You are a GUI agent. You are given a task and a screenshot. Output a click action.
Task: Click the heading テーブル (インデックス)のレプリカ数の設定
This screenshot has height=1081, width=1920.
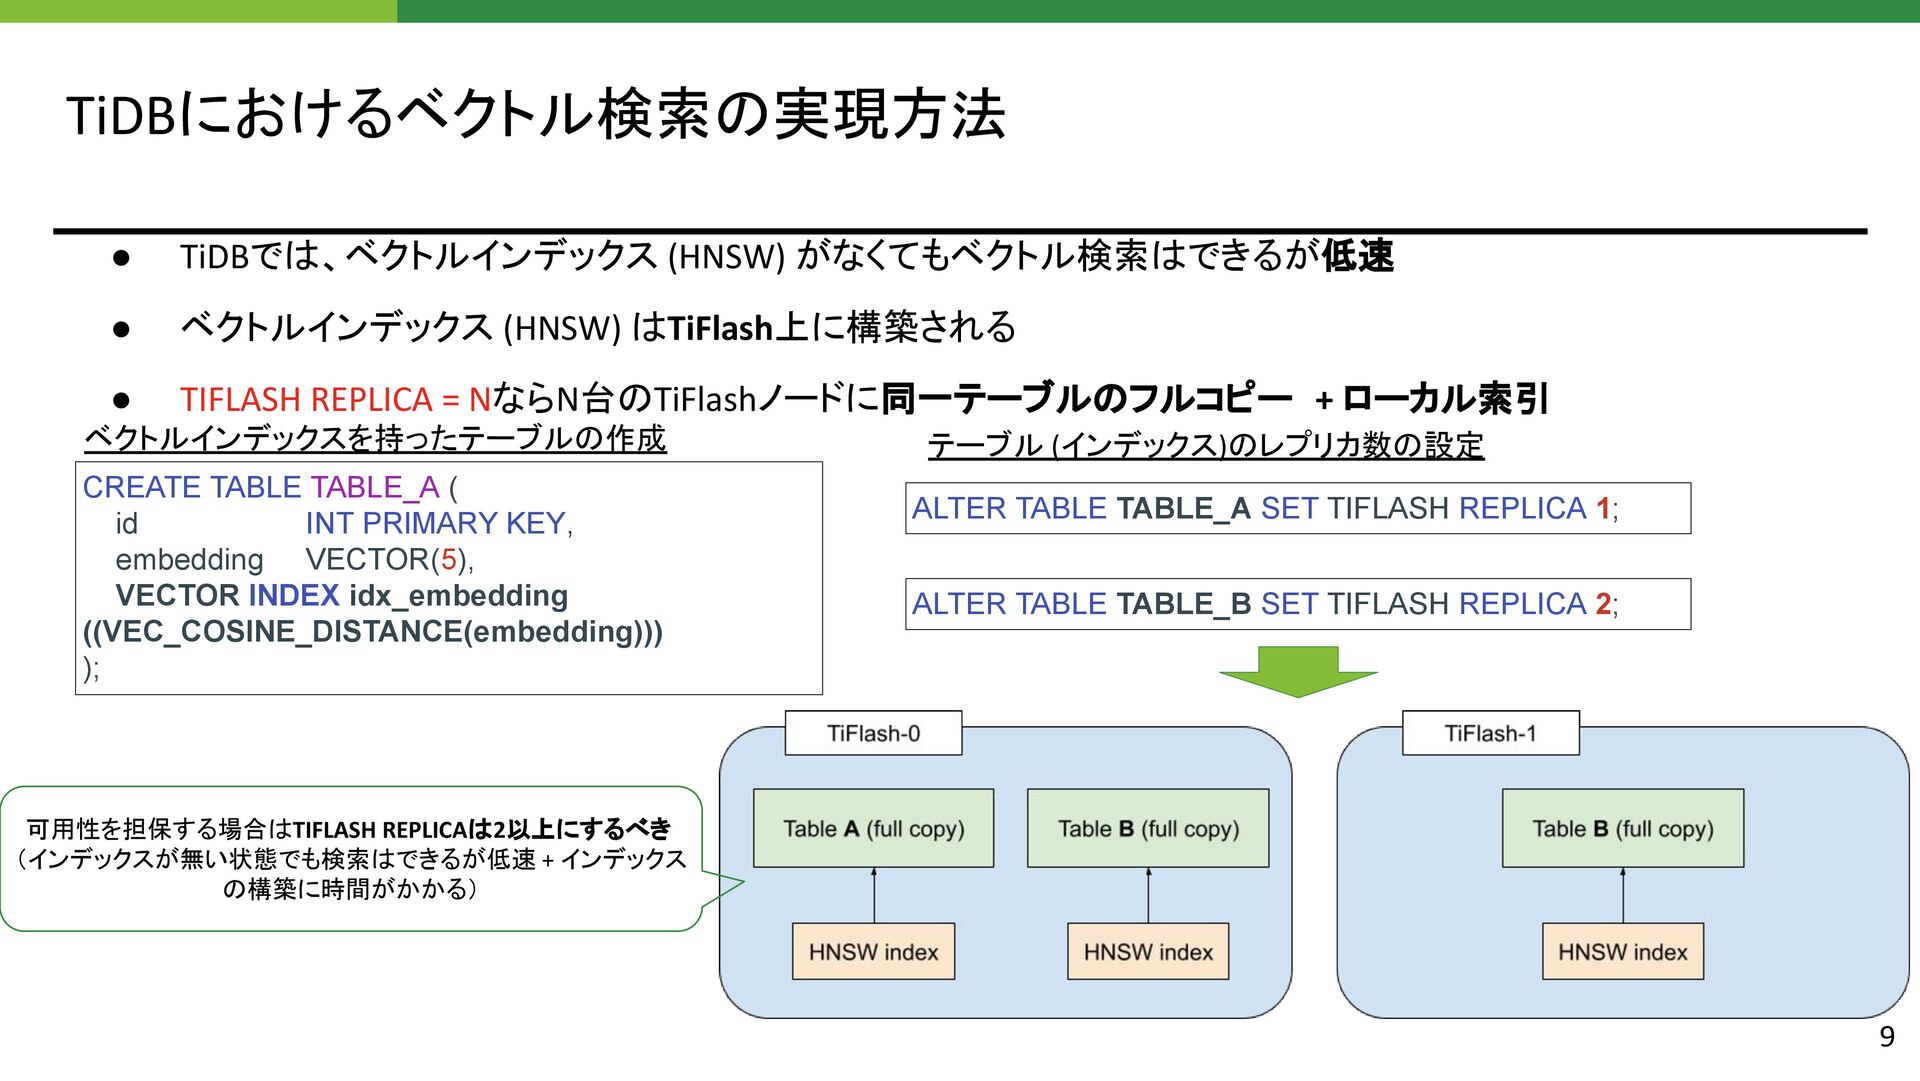click(1205, 445)
